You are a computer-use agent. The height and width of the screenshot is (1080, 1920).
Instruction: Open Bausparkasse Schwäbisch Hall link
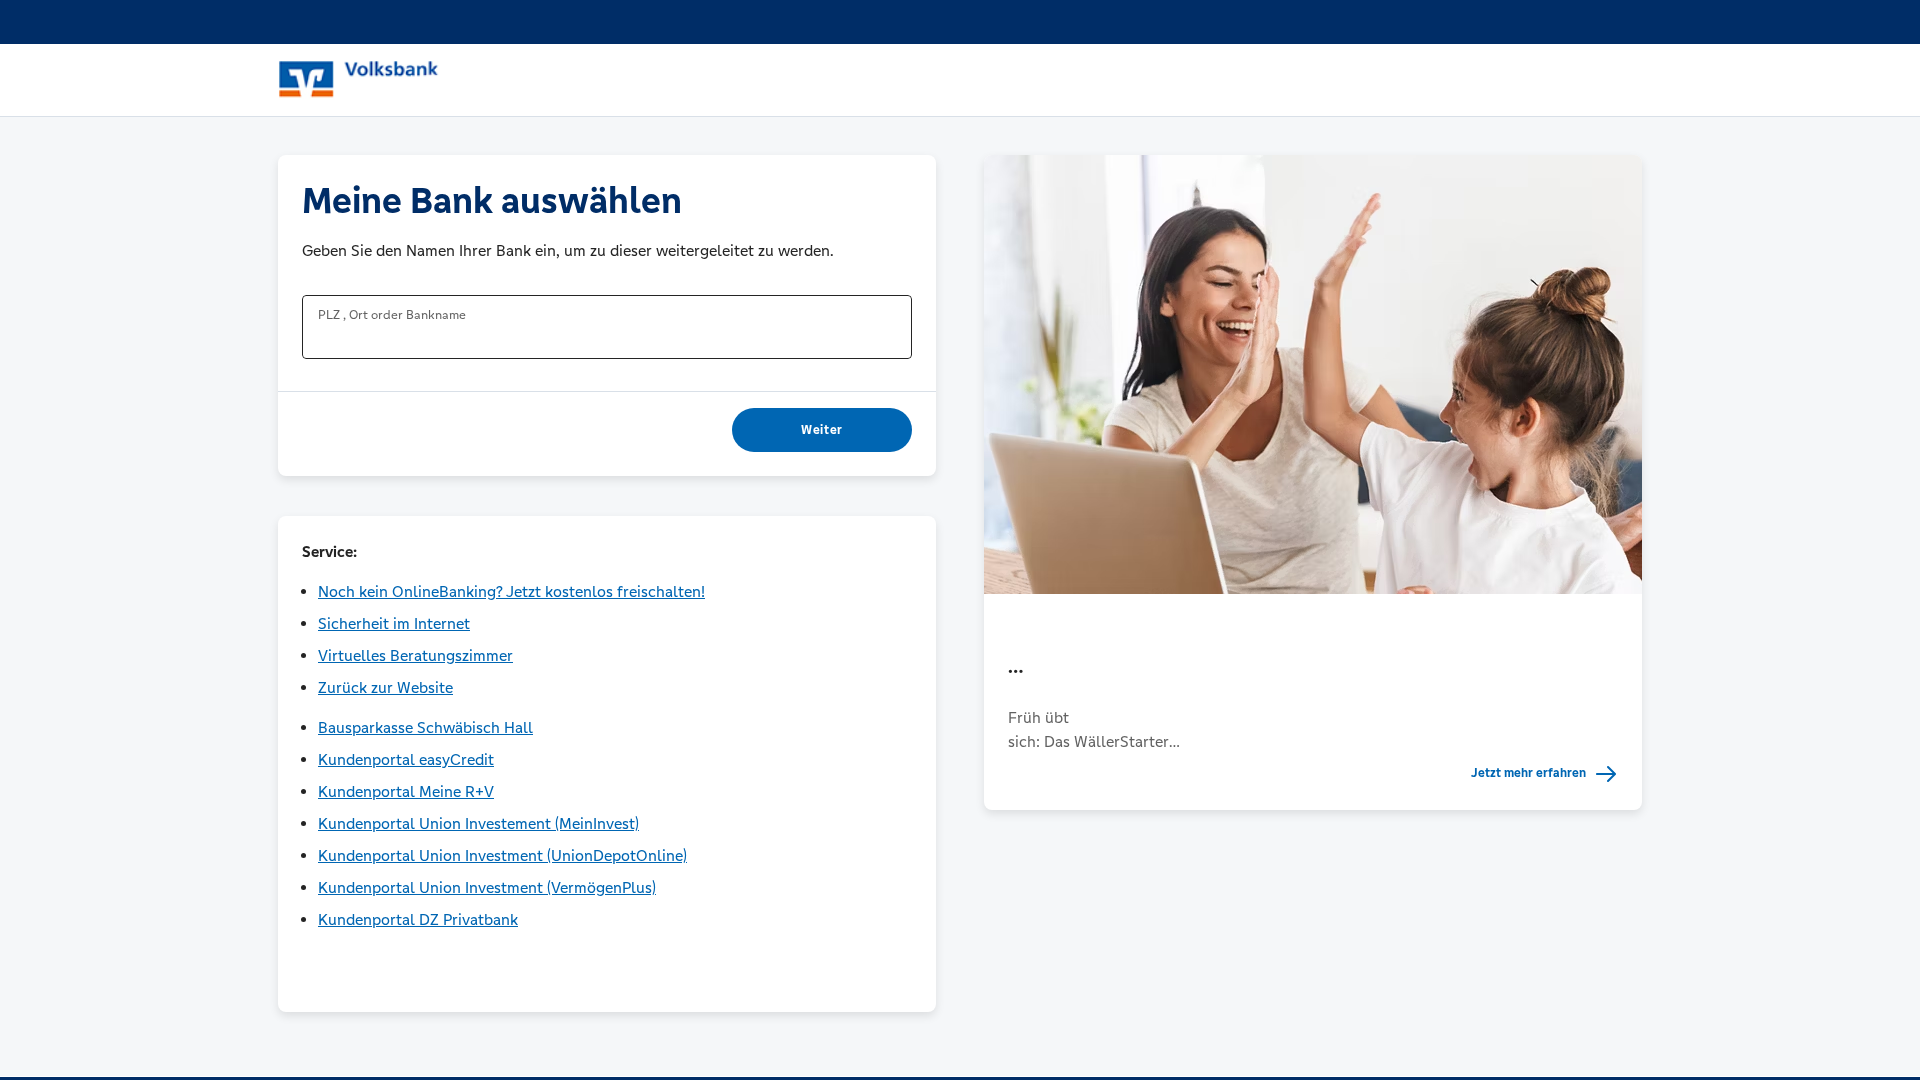tap(425, 727)
